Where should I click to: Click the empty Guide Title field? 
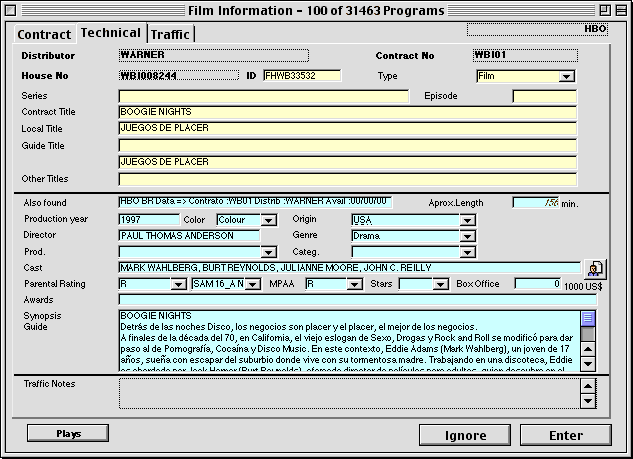click(x=348, y=145)
